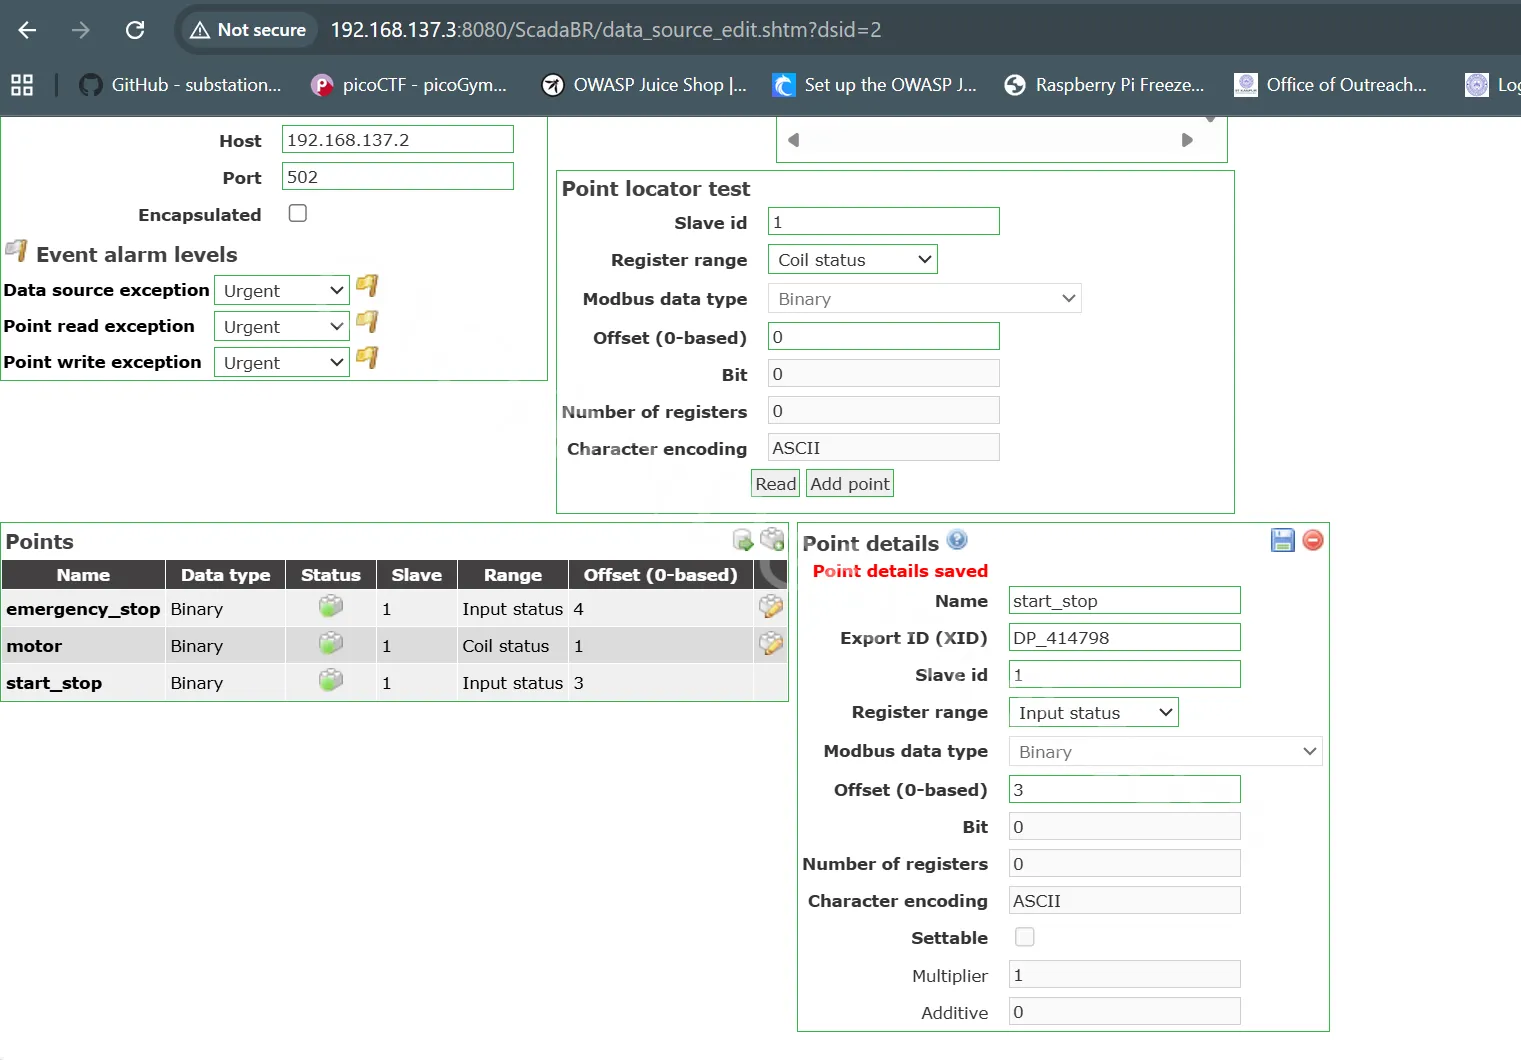Reload the browser page
The height and width of the screenshot is (1060, 1521).
pos(135,30)
